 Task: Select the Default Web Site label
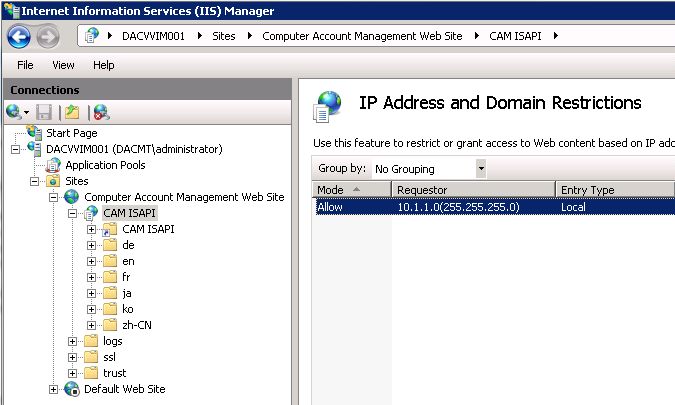(x=124, y=389)
